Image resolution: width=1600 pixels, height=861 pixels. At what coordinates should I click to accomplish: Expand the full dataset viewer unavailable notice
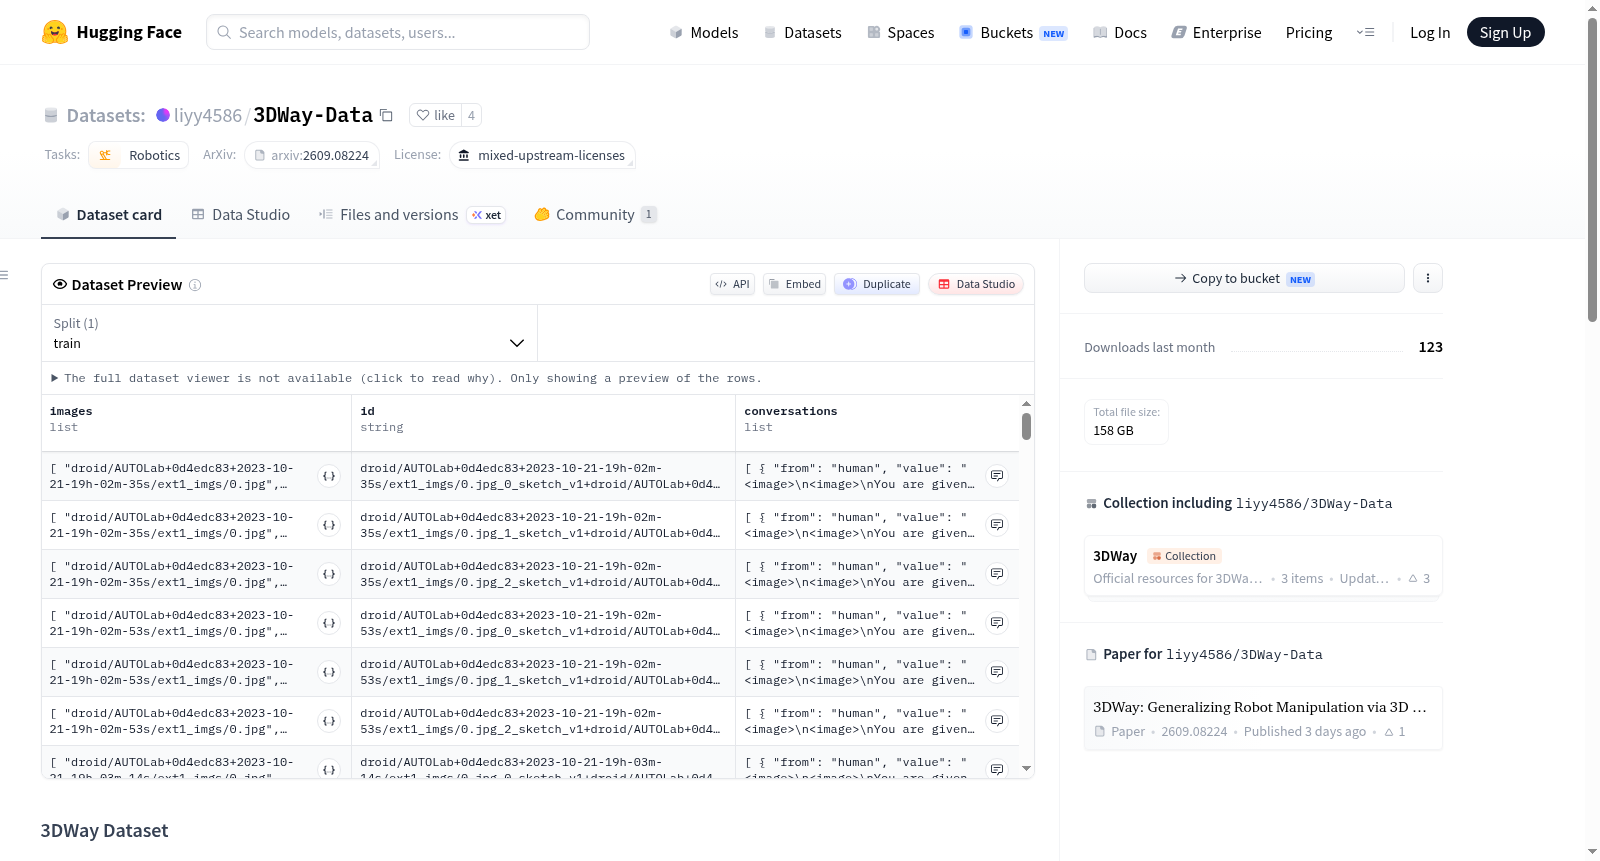click(406, 378)
